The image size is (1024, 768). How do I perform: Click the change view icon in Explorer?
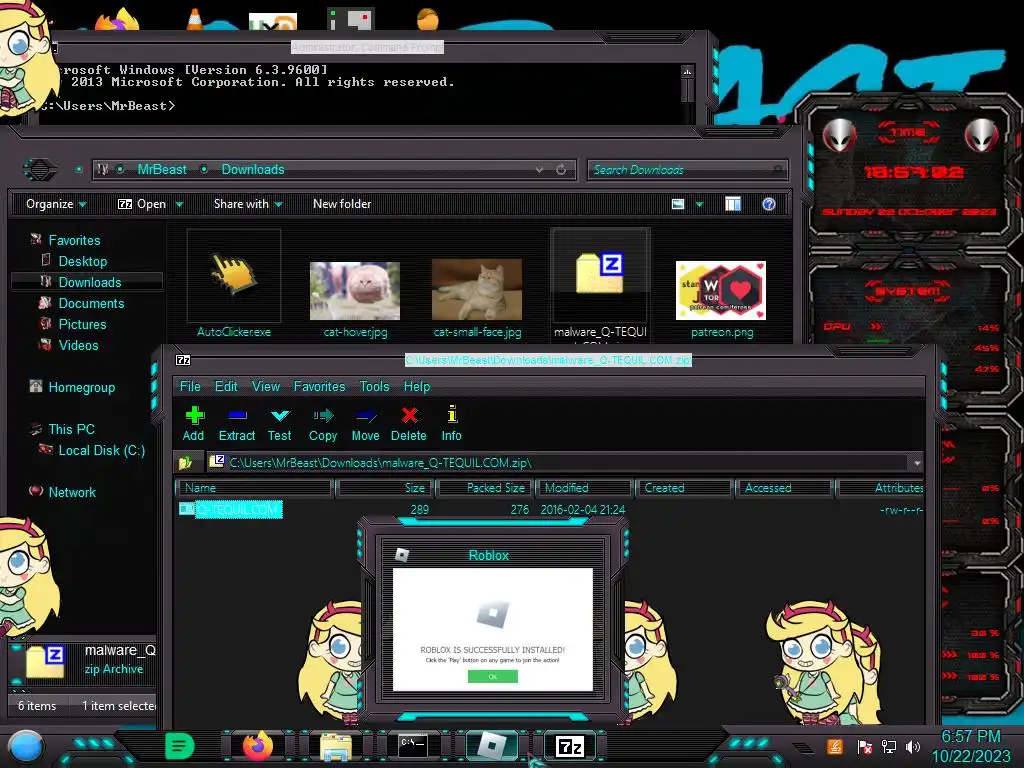click(678, 204)
